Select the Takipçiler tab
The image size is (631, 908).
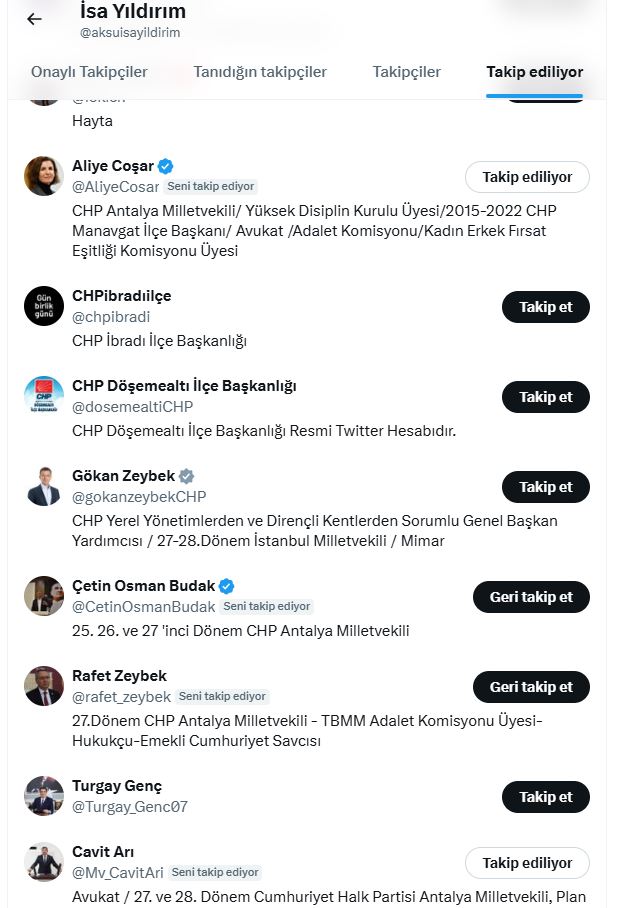(x=406, y=72)
